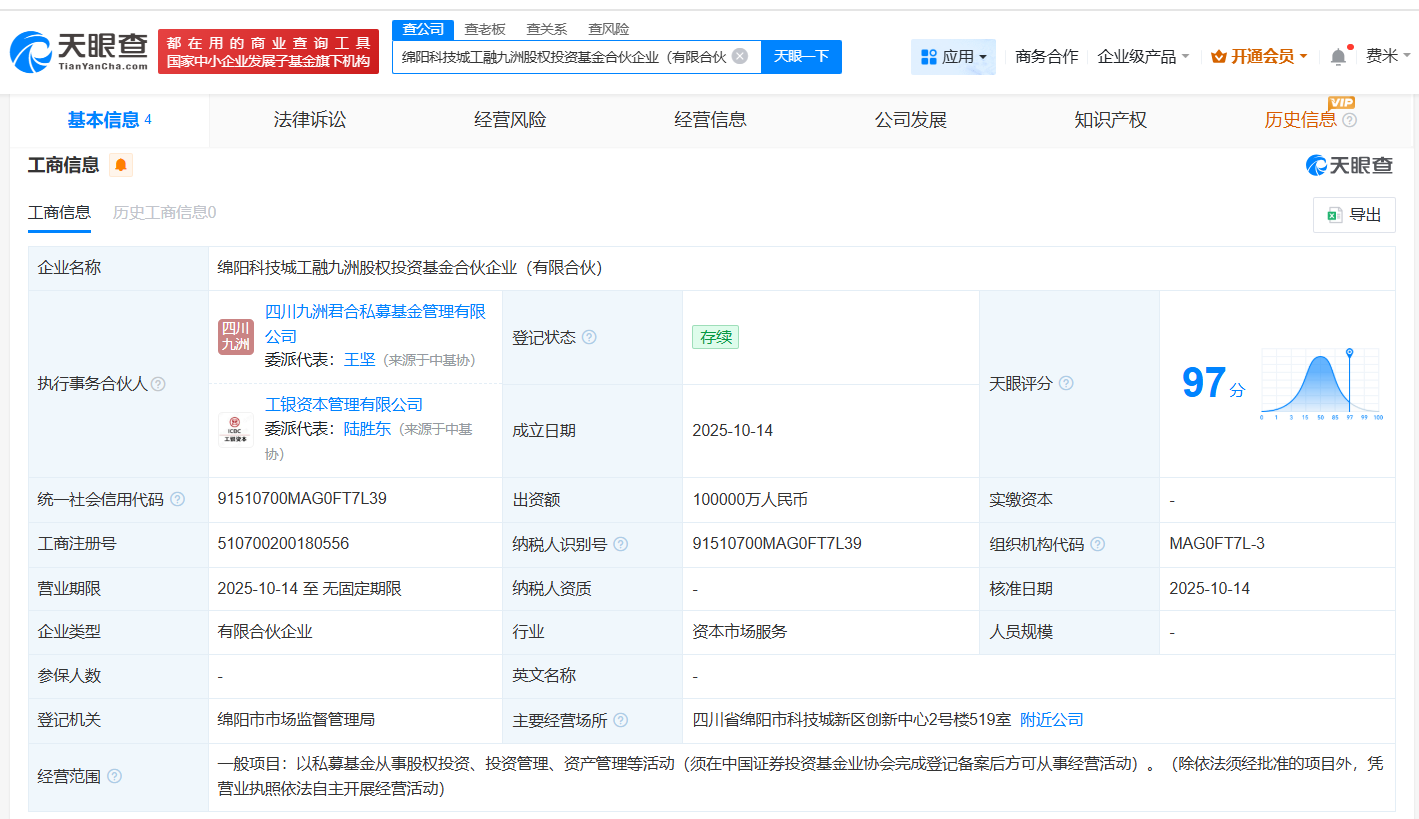
Task: Click the orange alert bell beside 工商信息
Action: pos(122,165)
